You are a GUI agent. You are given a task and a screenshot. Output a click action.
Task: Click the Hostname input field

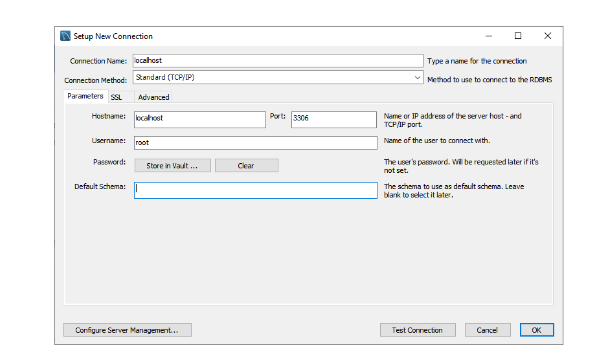tap(200, 119)
